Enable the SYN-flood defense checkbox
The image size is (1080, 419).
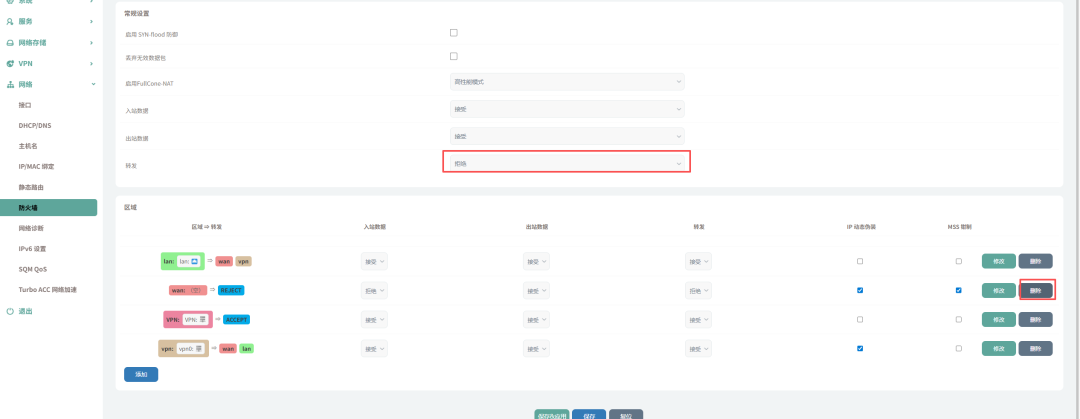pos(453,33)
